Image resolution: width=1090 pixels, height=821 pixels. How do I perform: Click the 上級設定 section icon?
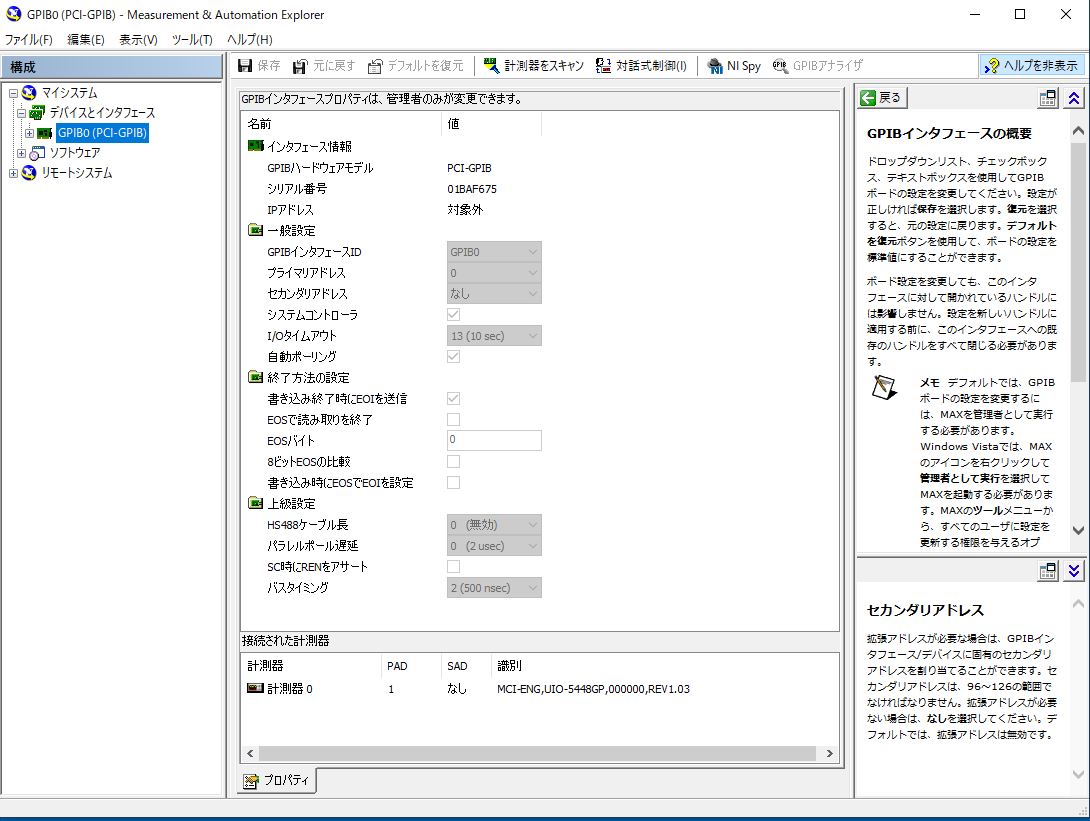click(x=256, y=503)
